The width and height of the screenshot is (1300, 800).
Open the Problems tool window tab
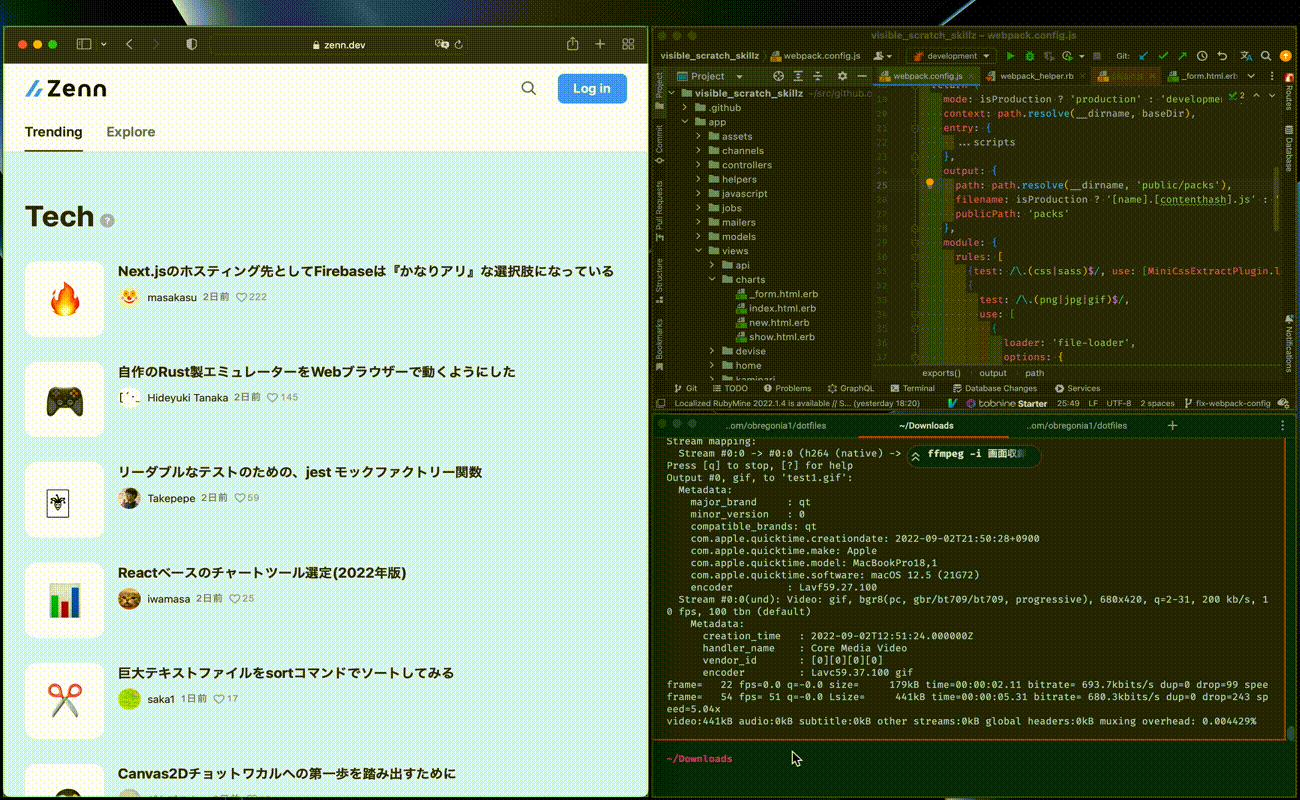pyautogui.click(x=786, y=388)
